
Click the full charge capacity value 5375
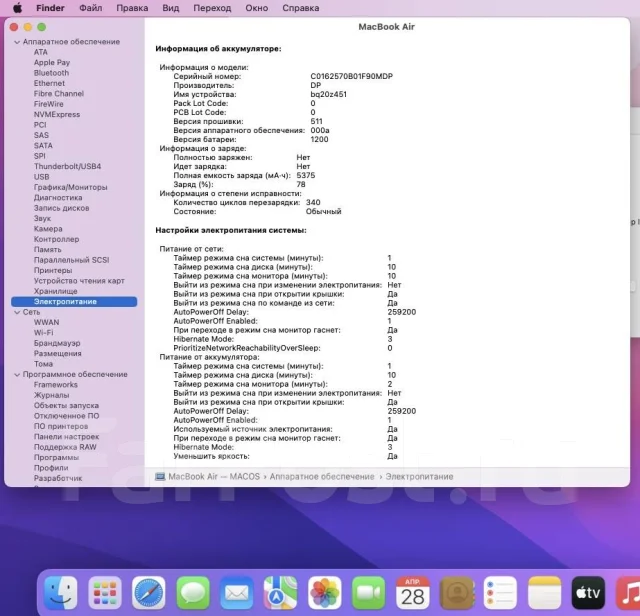pyautogui.click(x=306, y=176)
